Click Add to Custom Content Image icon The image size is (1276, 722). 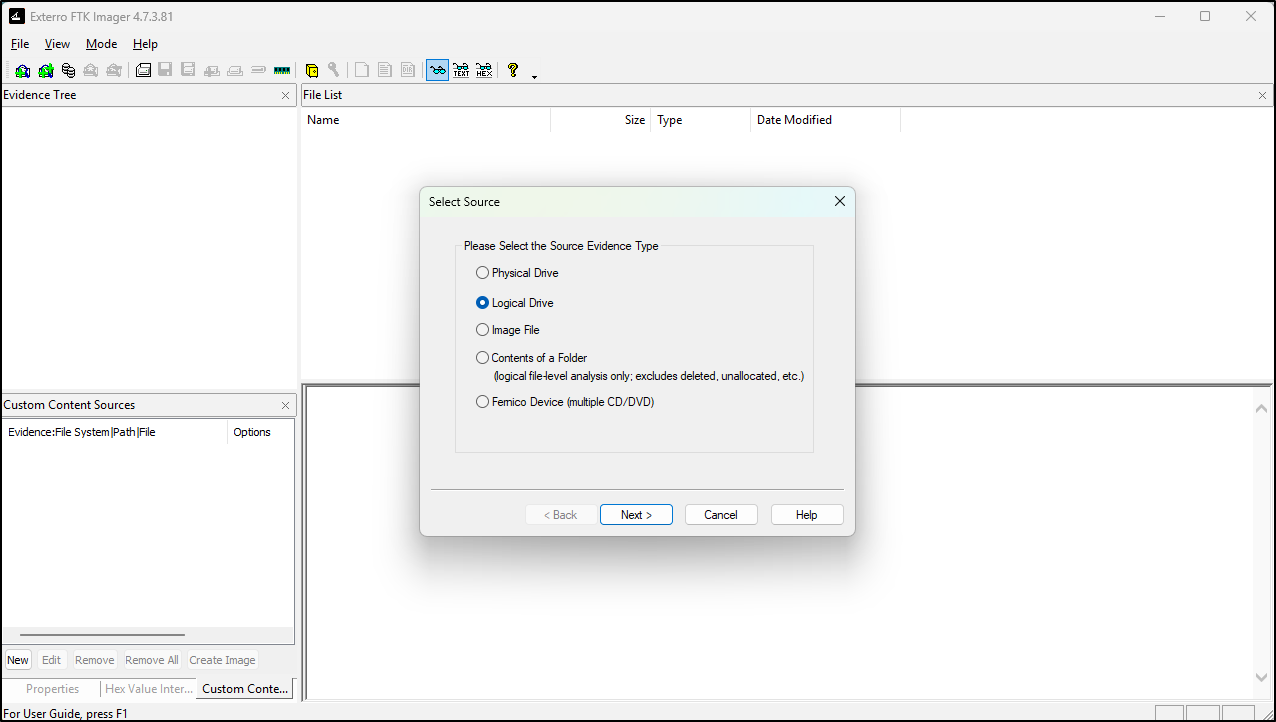[212, 70]
